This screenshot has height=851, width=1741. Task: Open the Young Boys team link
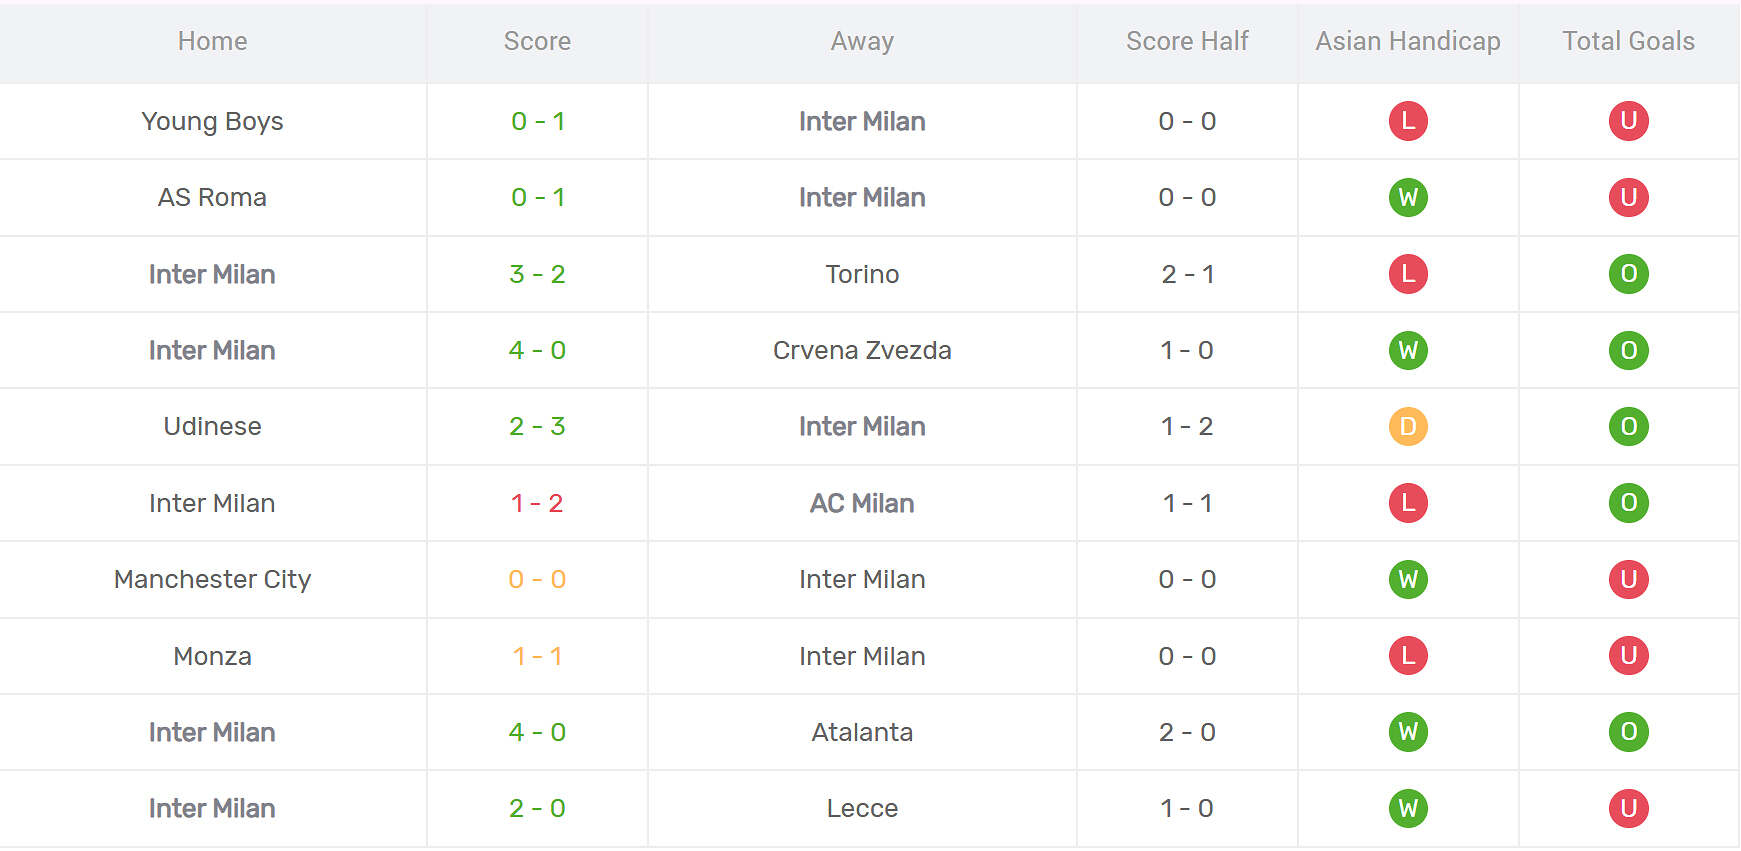click(x=212, y=121)
